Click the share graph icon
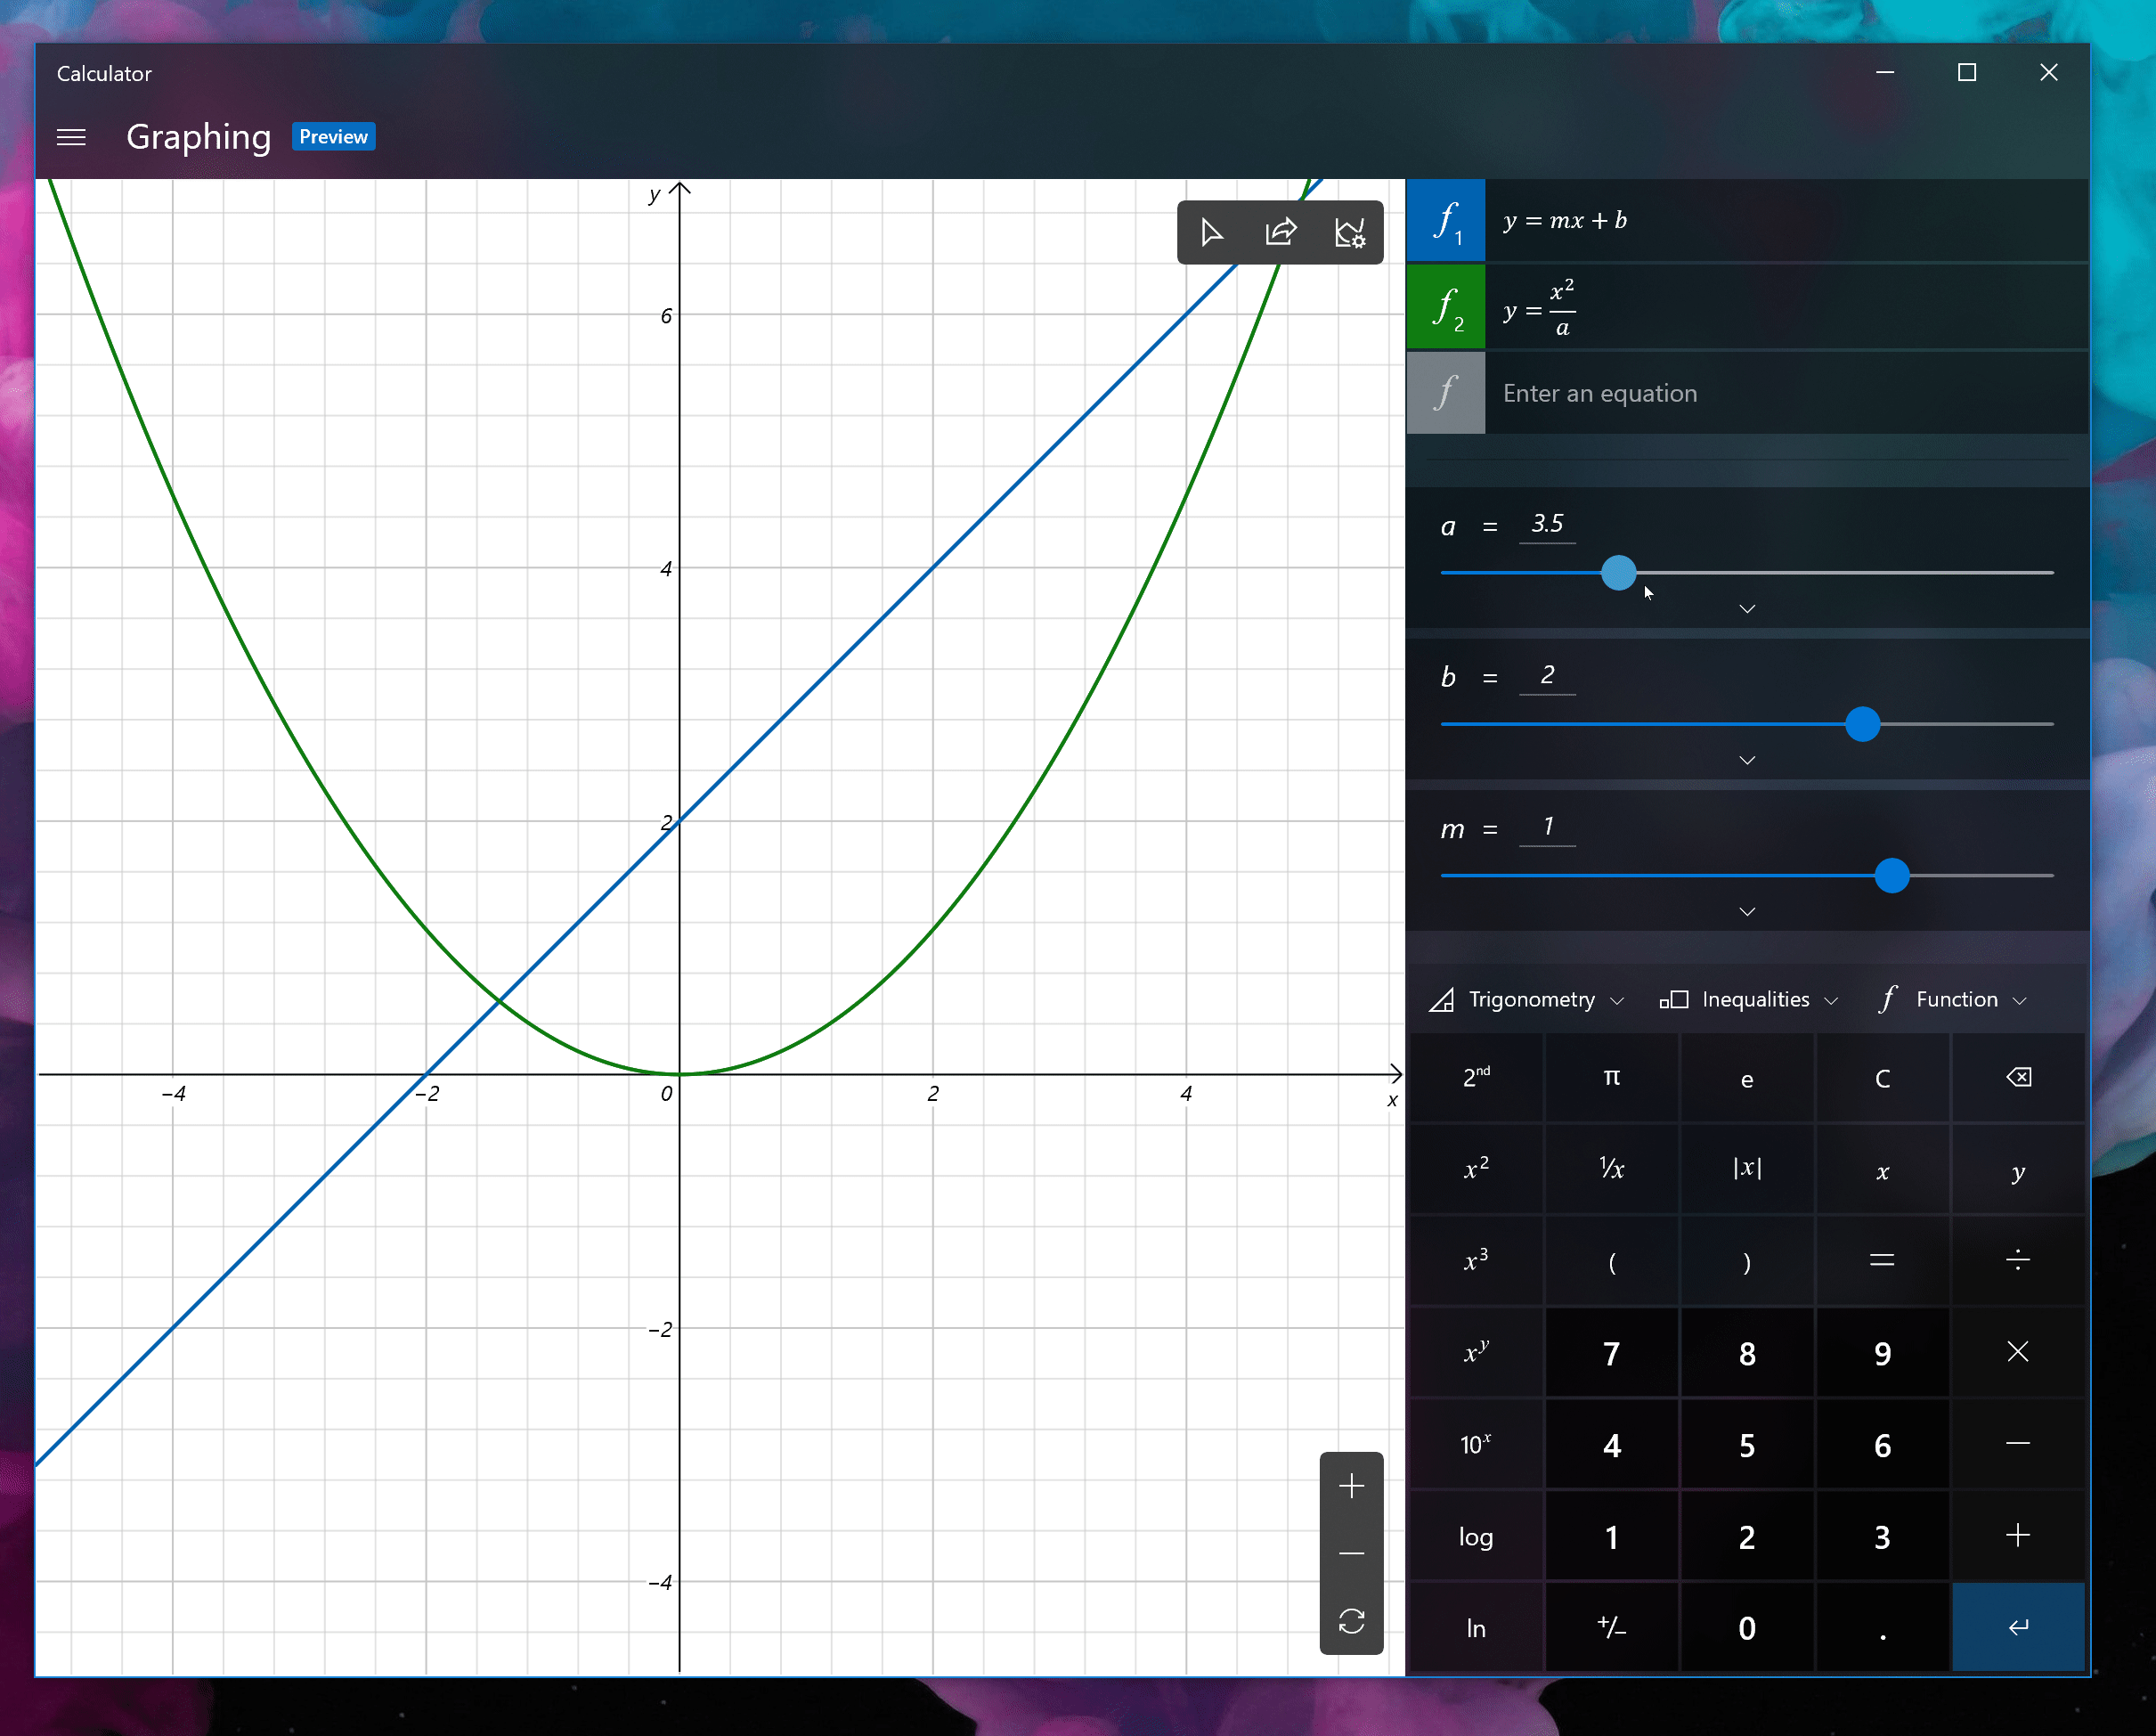The image size is (2156, 1736). point(1282,234)
